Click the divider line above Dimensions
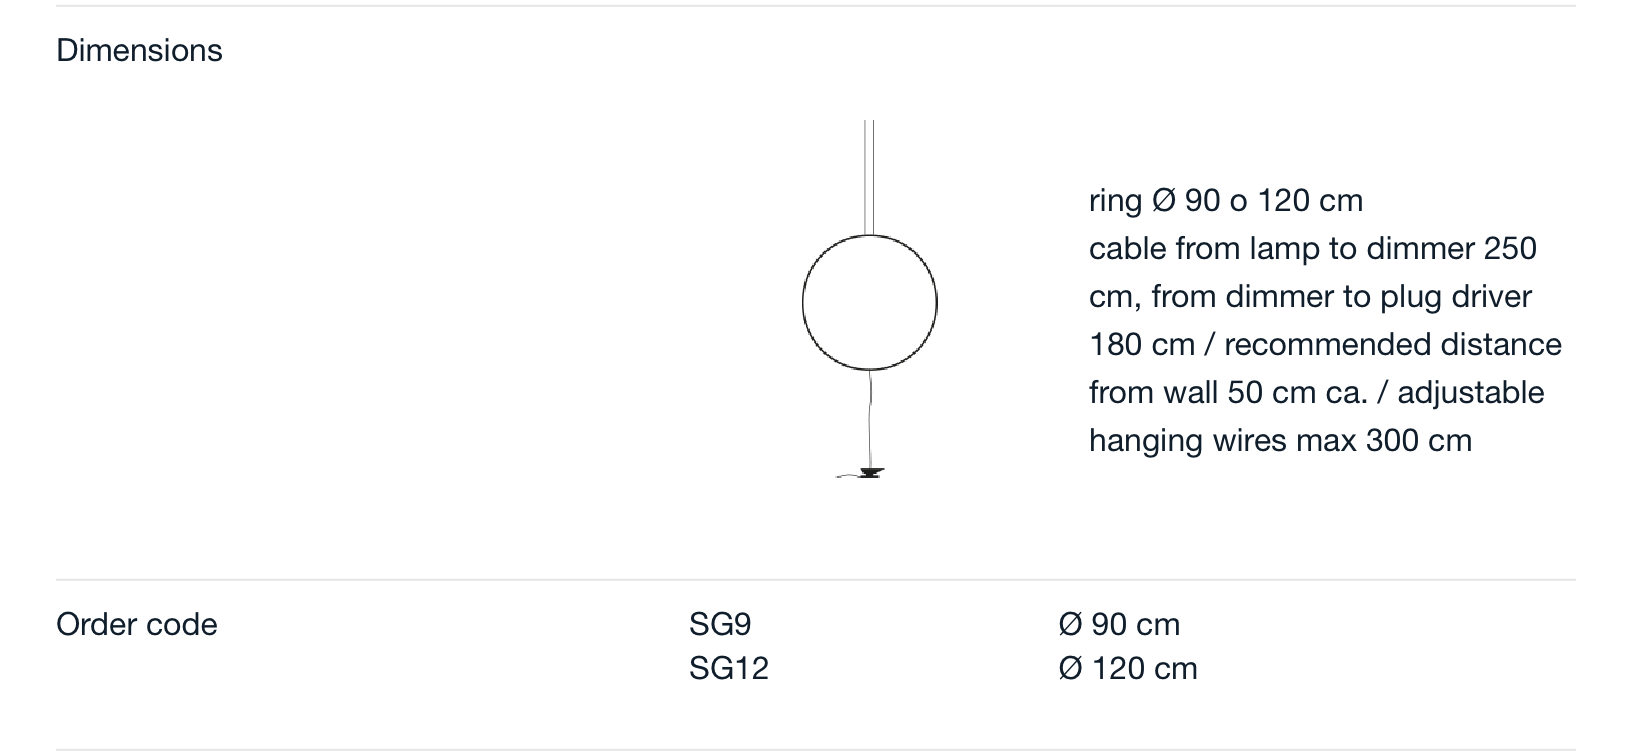Image resolution: width=1638 pixels, height=756 pixels. click(816, 6)
